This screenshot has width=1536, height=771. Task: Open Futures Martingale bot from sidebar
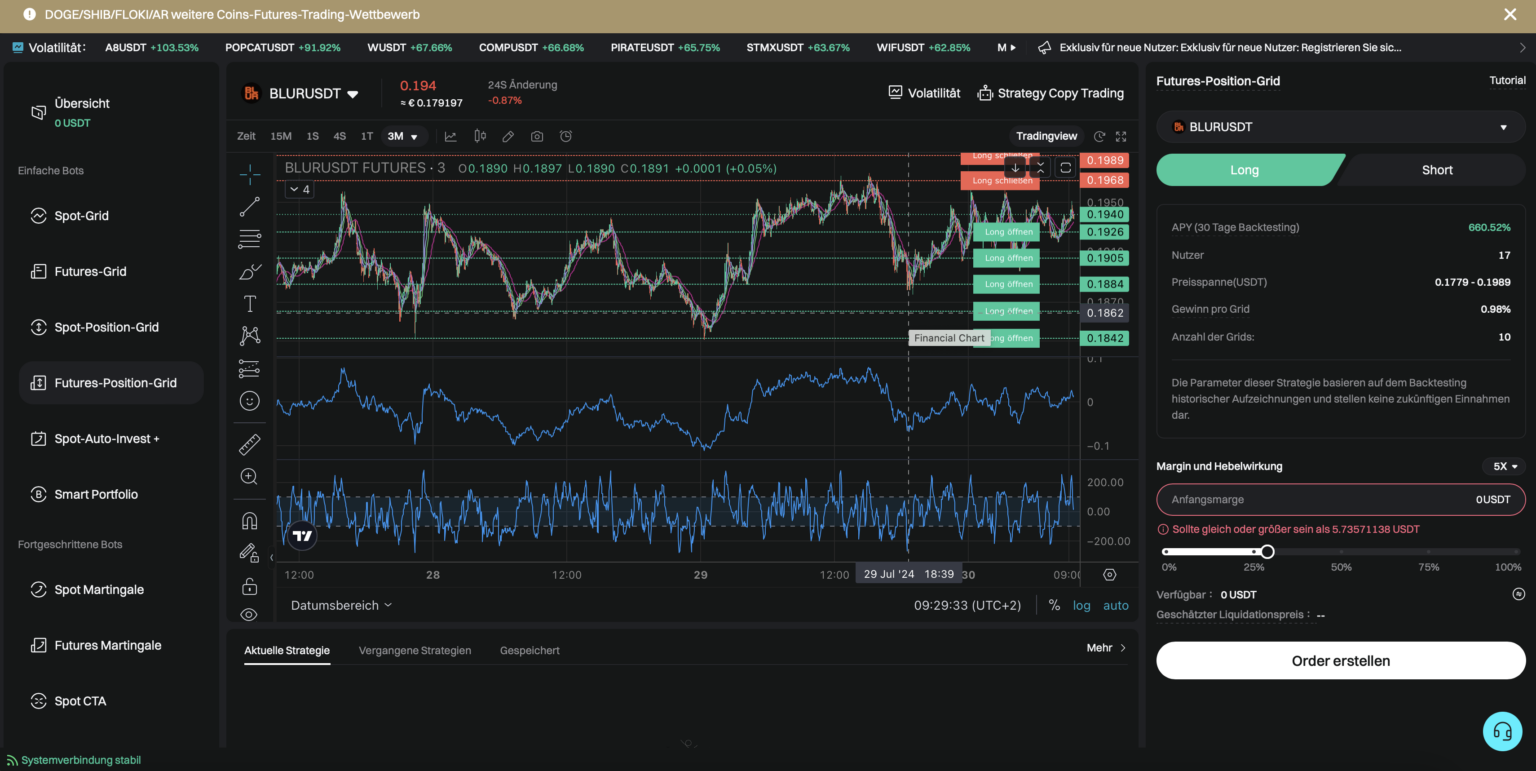tap(108, 645)
